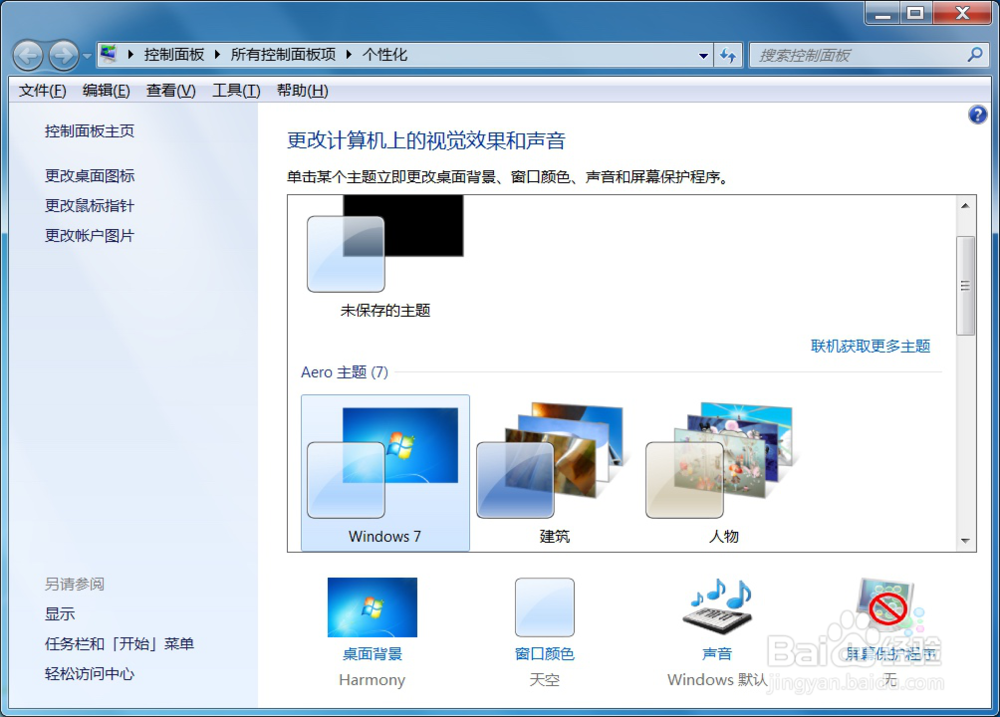Open the screen saver icon with prohibited sign
This screenshot has width=1000, height=717.
tap(890, 606)
